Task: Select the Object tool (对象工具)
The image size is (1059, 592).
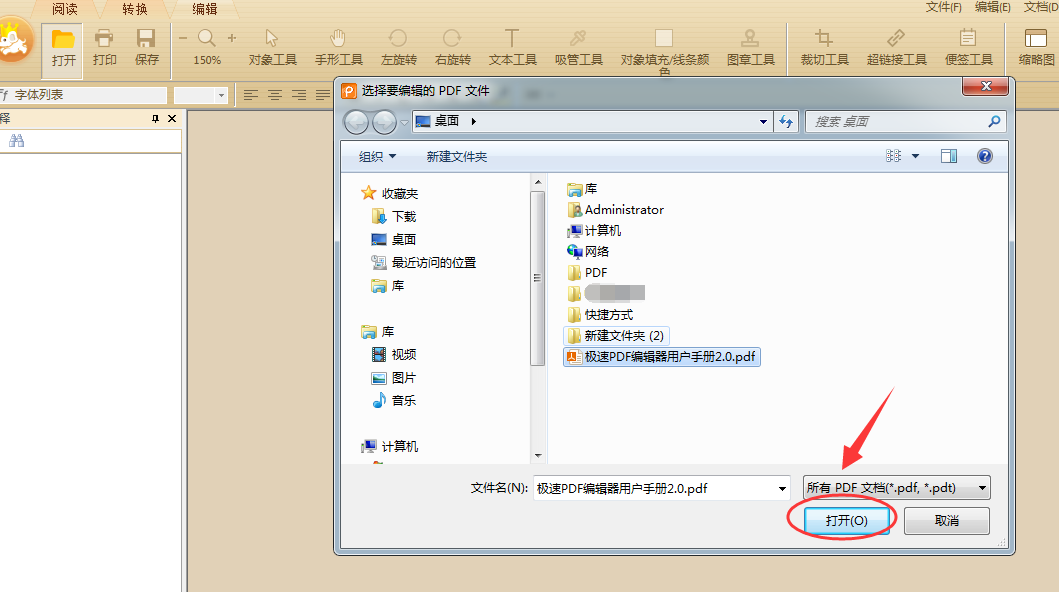Action: tap(272, 47)
